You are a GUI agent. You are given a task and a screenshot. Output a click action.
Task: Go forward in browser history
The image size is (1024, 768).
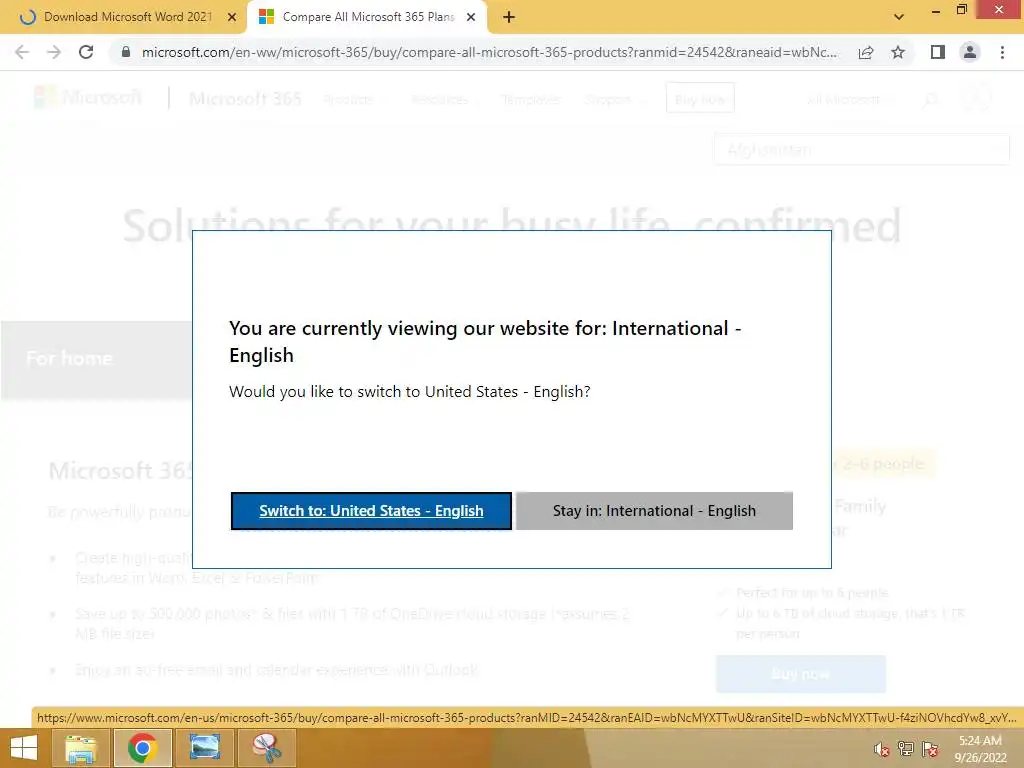click(x=54, y=52)
